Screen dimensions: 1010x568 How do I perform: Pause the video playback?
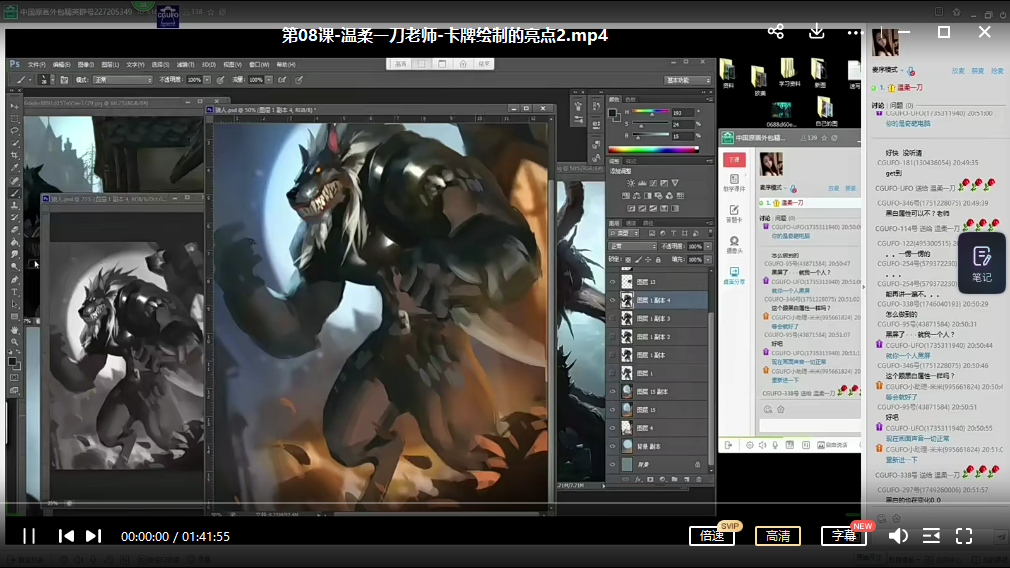pyautogui.click(x=29, y=536)
